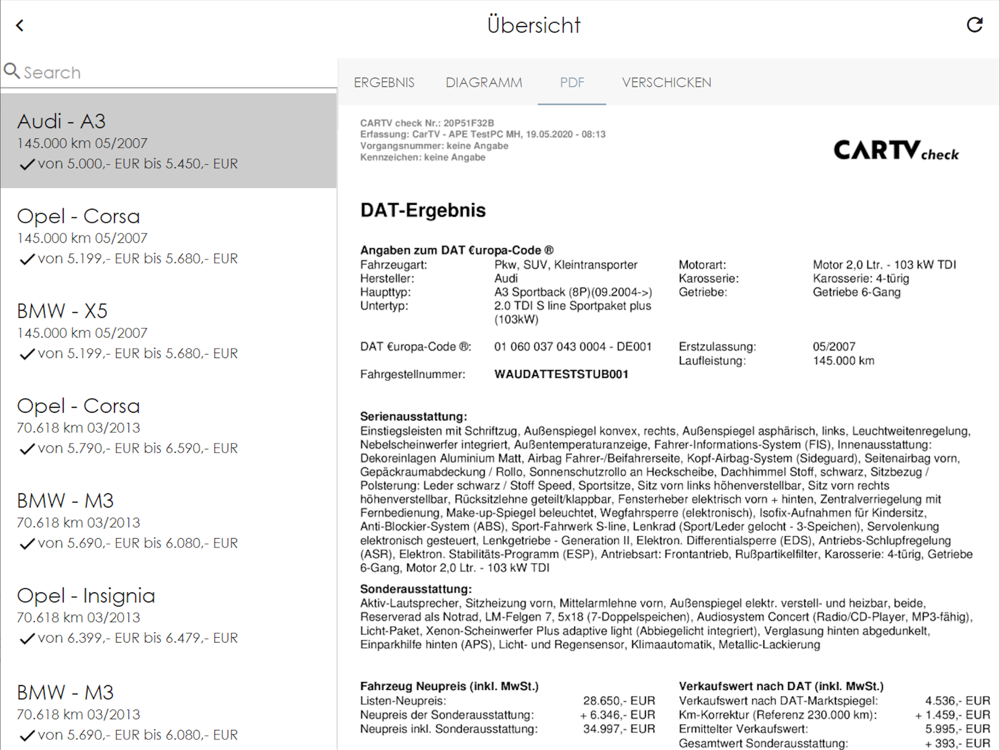
Task: Click the Getriebe 6-Gang value
Action: 857,292
